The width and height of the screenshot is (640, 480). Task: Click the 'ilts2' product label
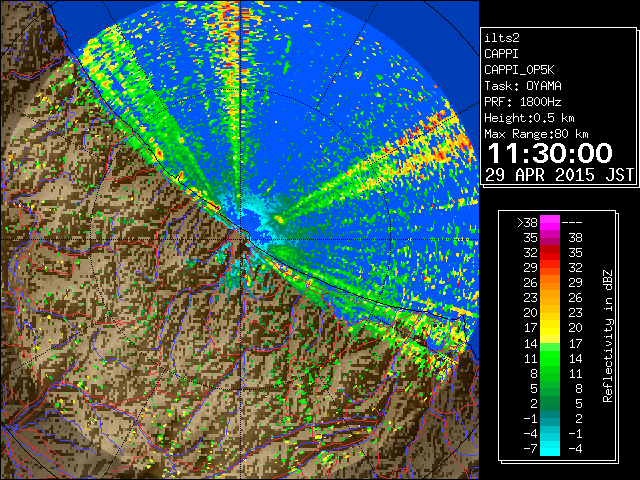coord(502,38)
